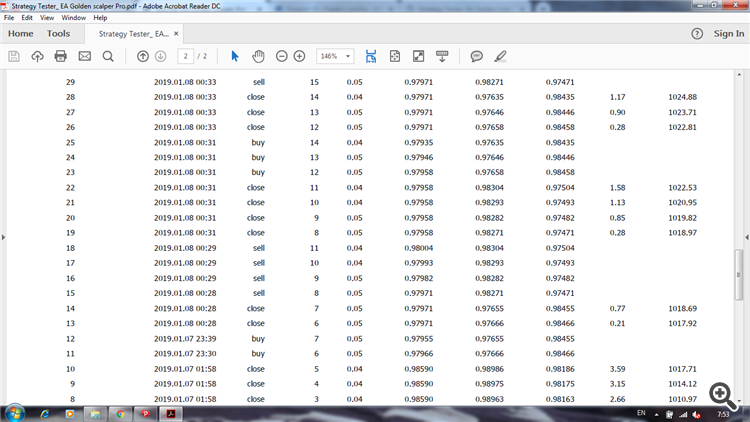Click balance value 1010.97
The image size is (750, 422).
(682, 399)
